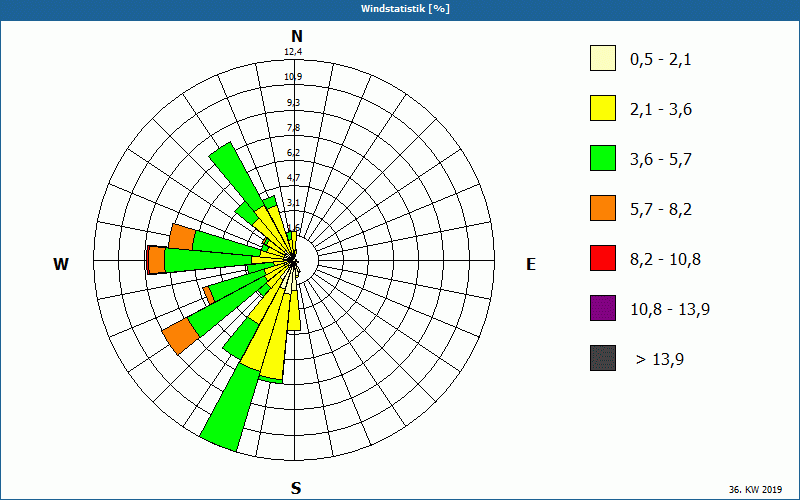Click the yellow 2,1 - 3,6 legend swatch

[603, 108]
